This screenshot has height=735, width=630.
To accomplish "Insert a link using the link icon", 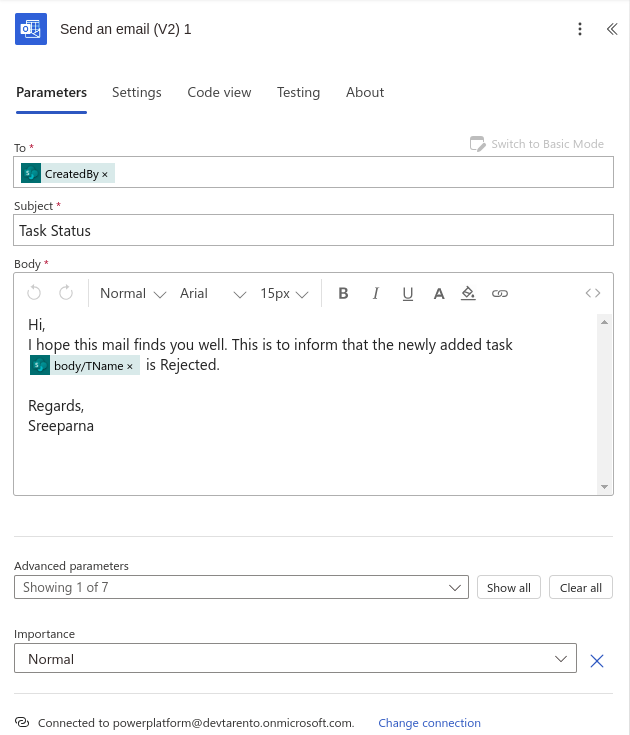I will (x=500, y=293).
